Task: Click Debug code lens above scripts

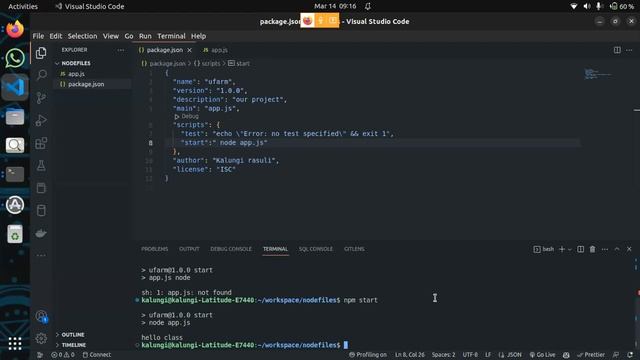Action: pyautogui.click(x=187, y=116)
